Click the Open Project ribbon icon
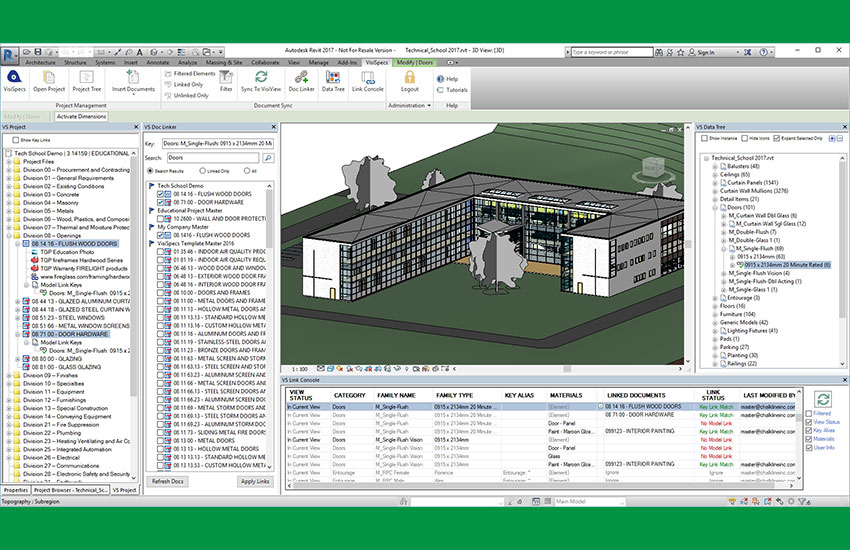This screenshot has height=550, width=850. pos(48,79)
